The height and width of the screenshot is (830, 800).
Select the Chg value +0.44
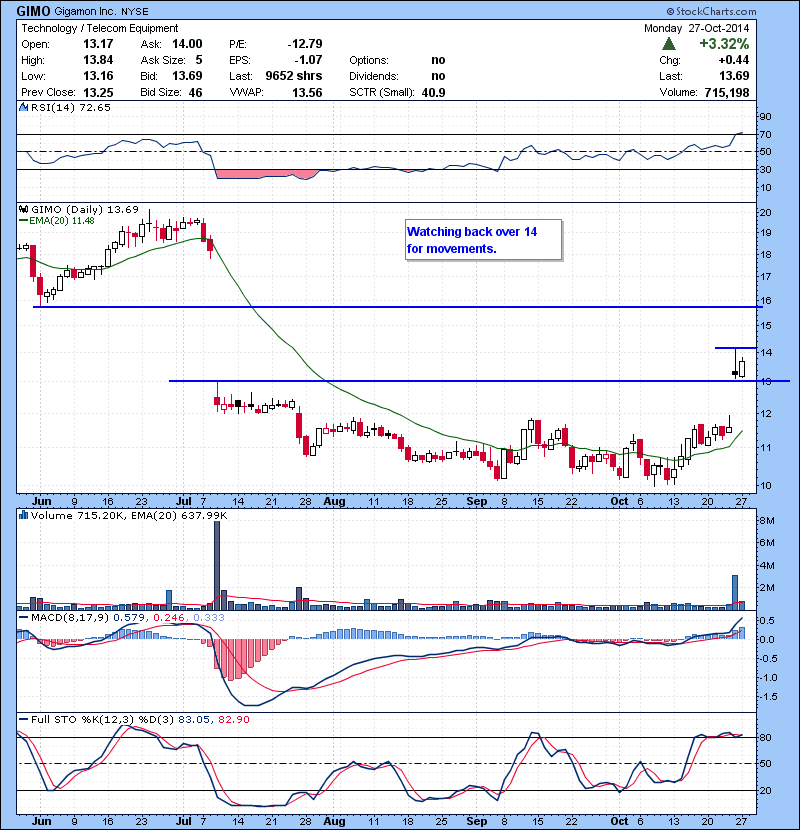click(x=733, y=60)
